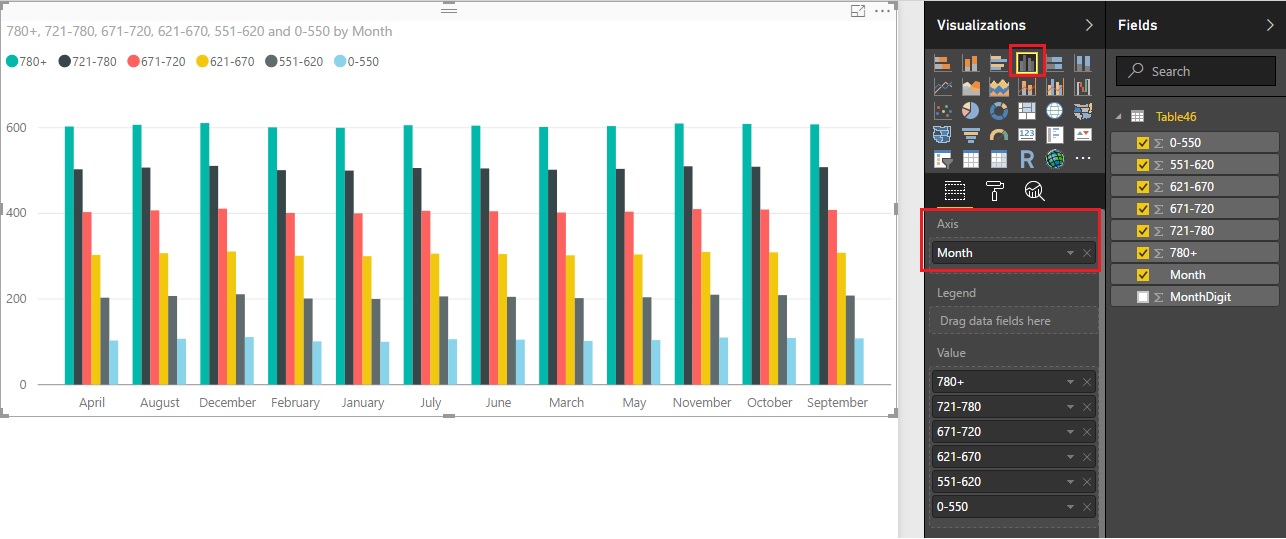Screen dimensions: 1286x539
Task: Select the donut chart visualization
Action: [998, 111]
